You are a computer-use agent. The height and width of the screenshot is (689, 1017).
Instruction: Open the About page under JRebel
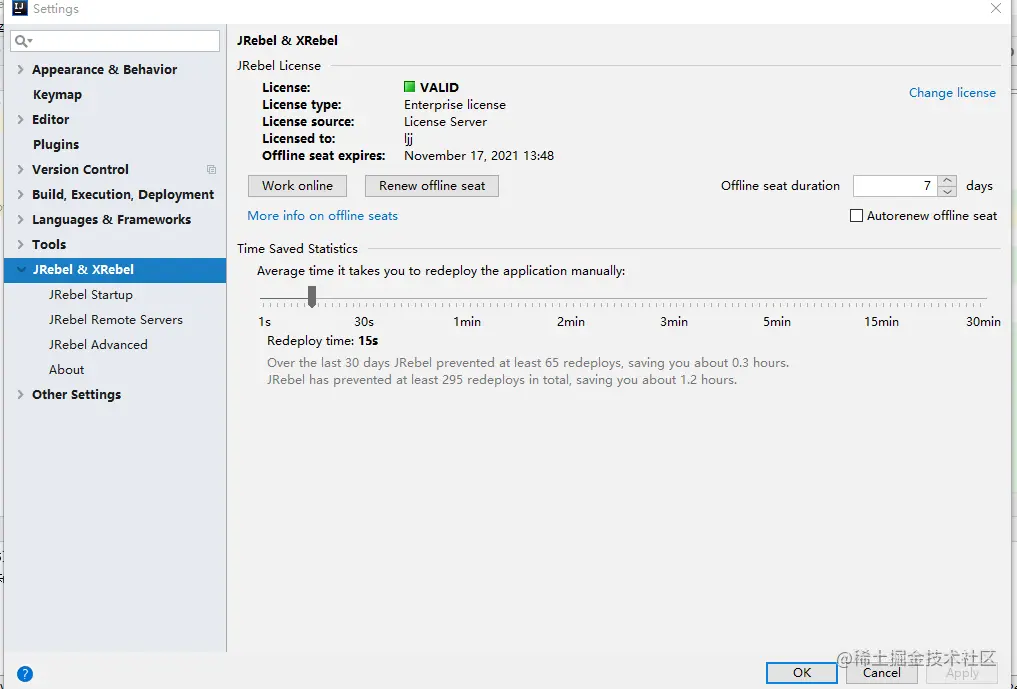point(66,370)
